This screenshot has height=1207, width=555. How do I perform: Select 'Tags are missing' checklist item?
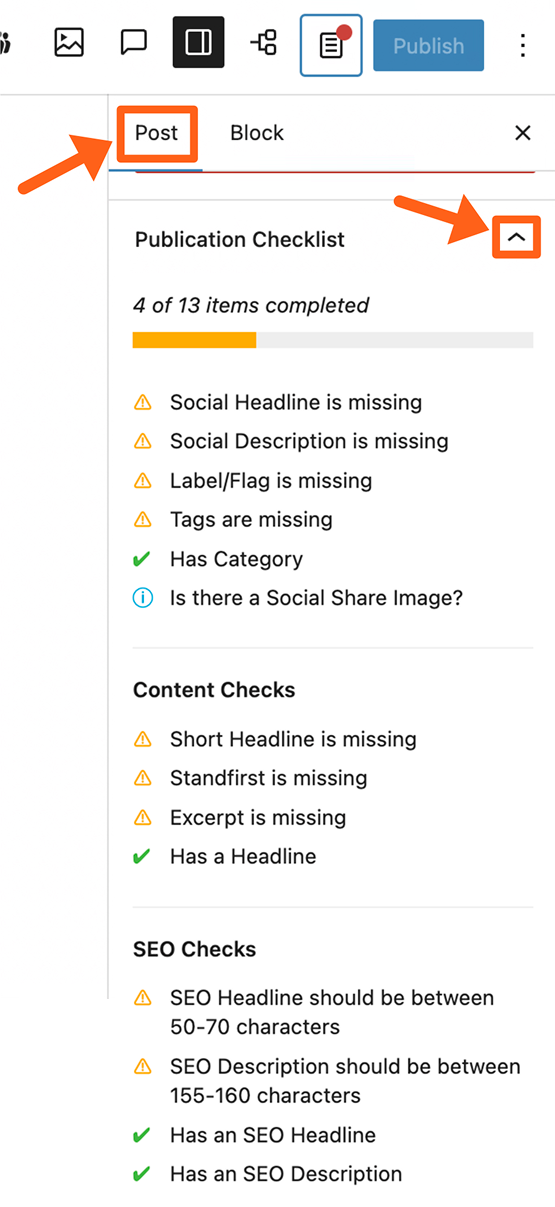[x=251, y=519]
